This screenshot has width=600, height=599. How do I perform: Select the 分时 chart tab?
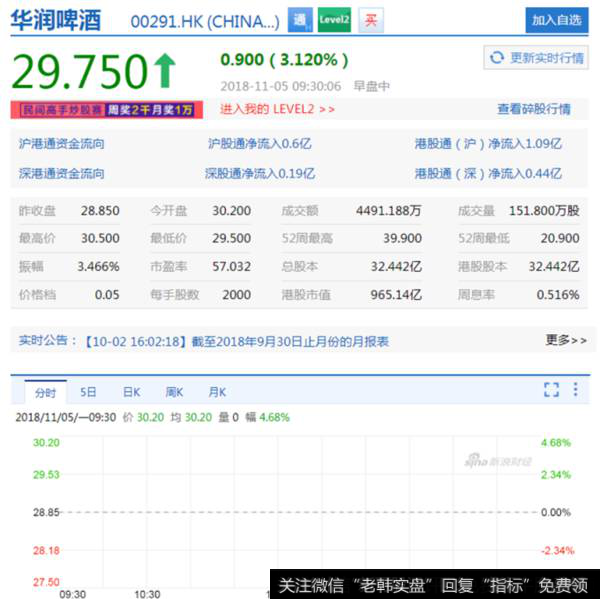pos(46,393)
